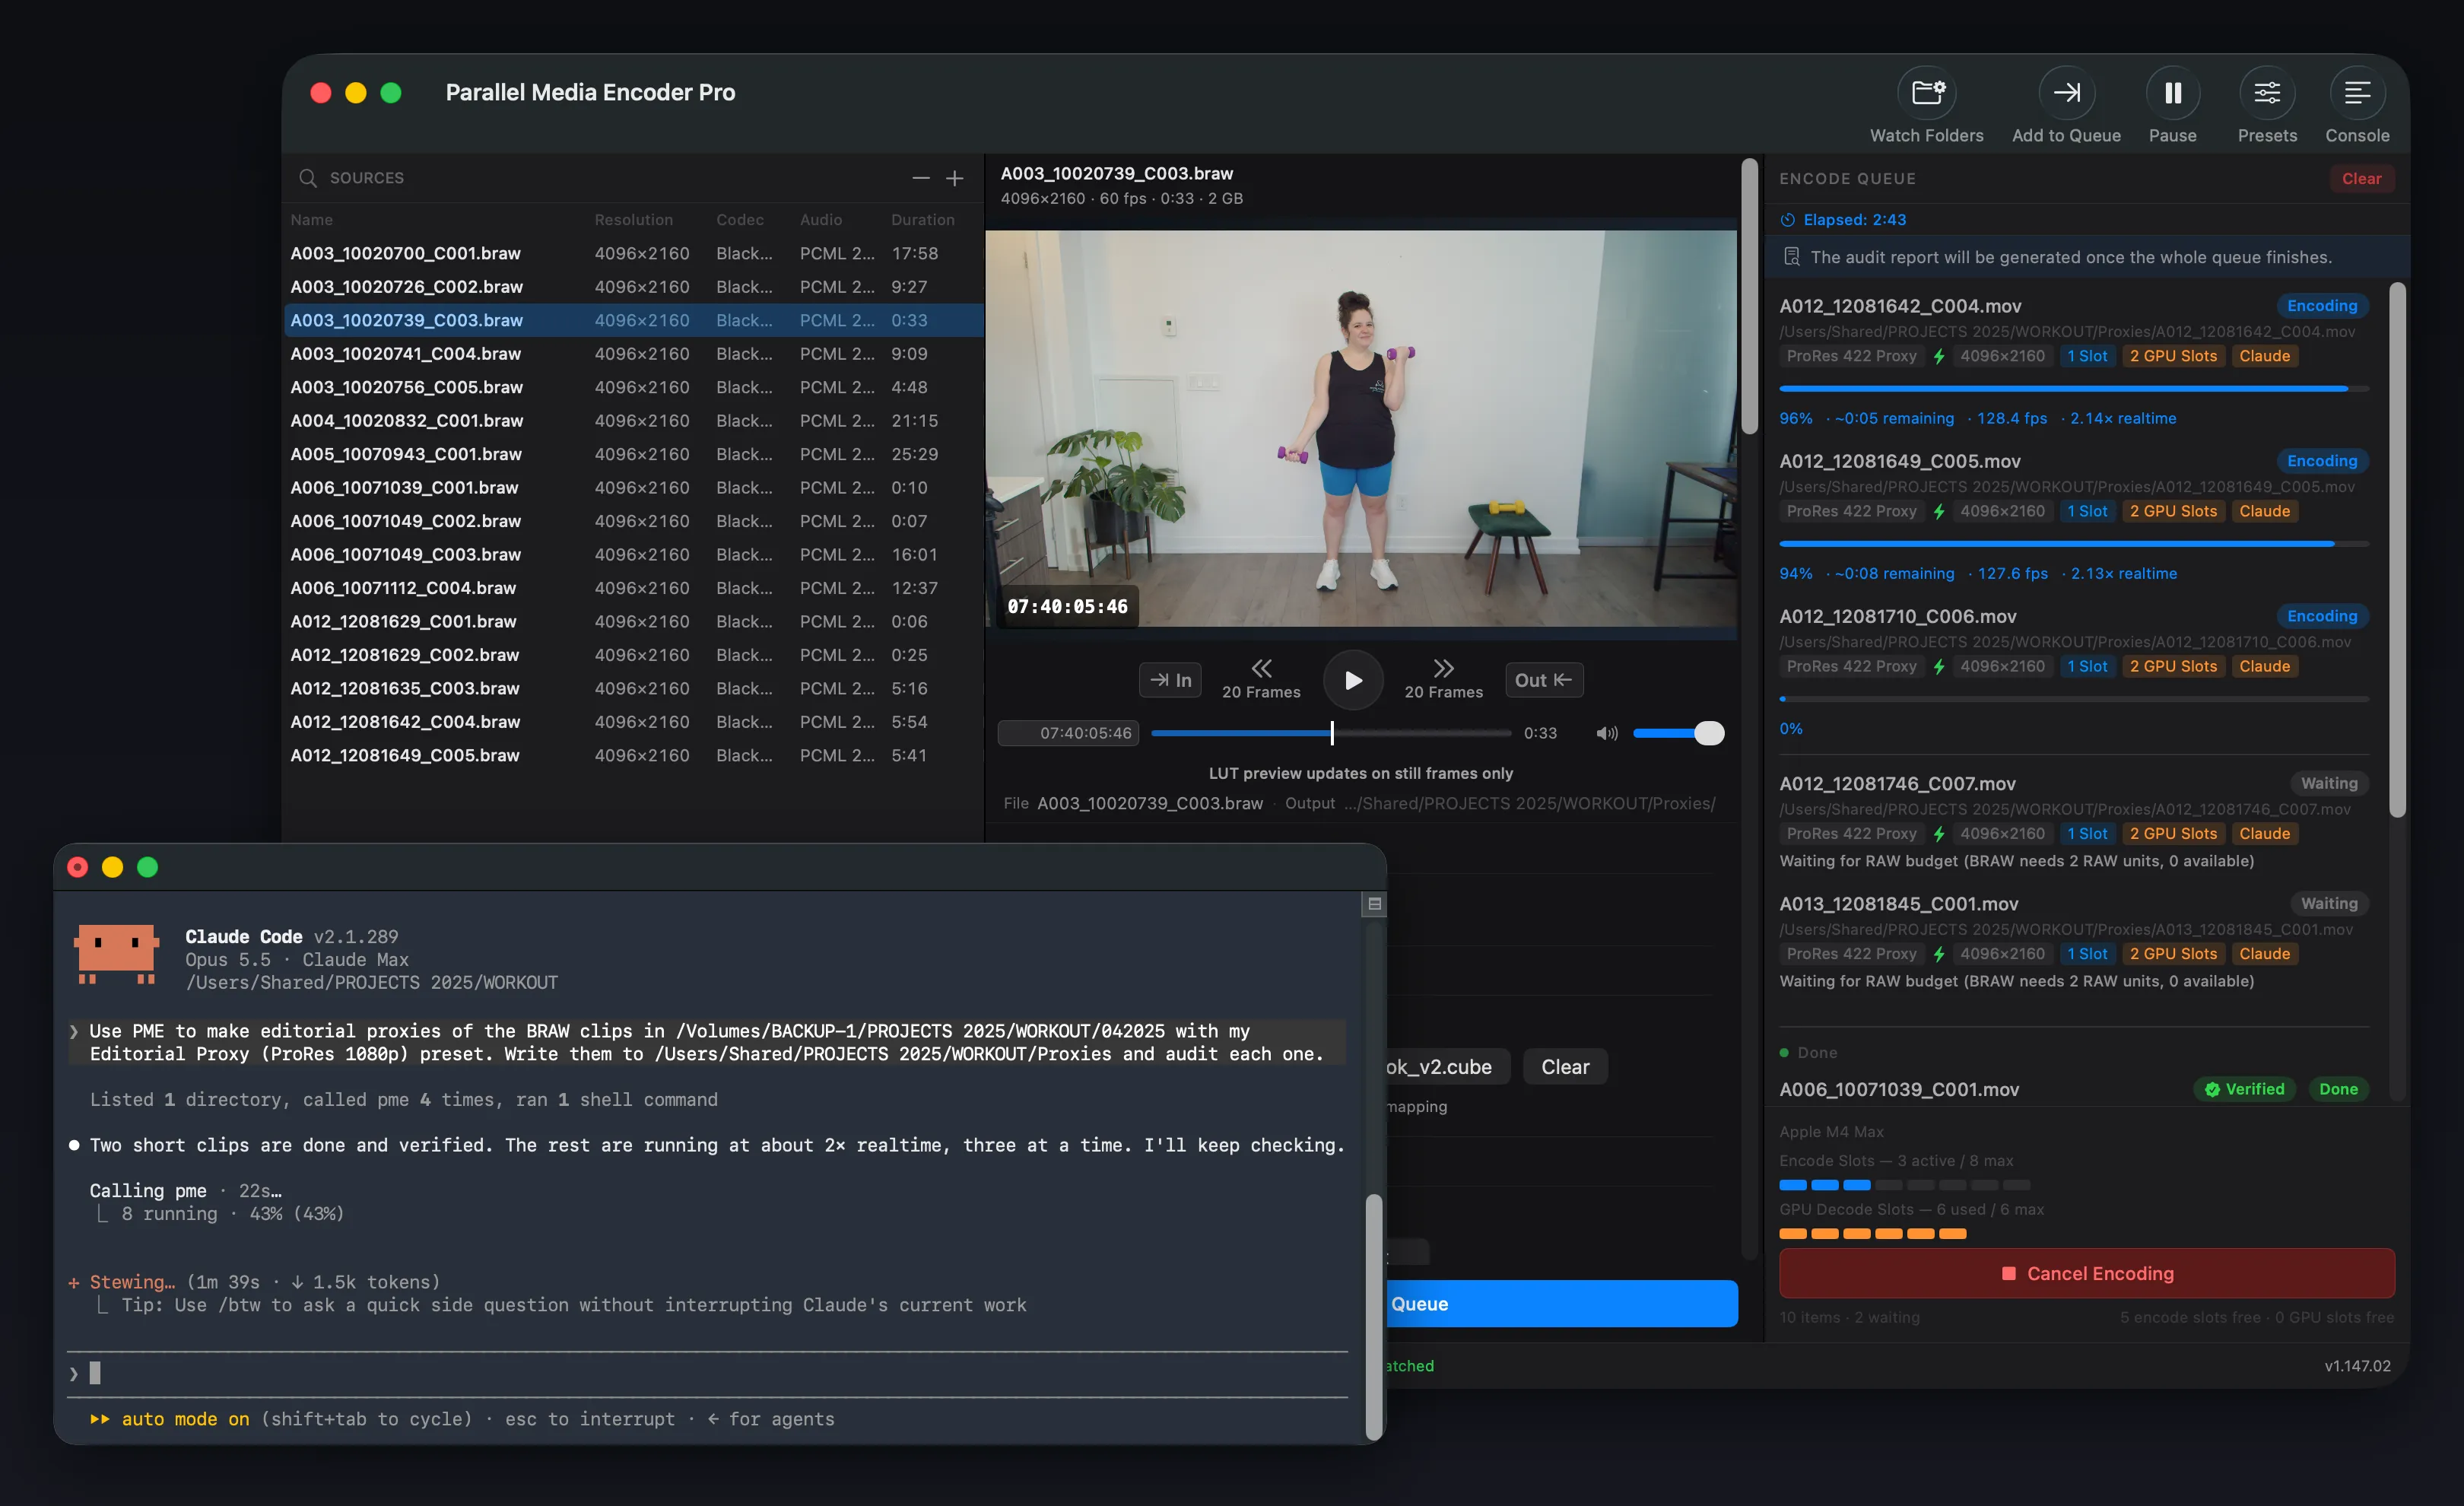The width and height of the screenshot is (2464, 1506).
Task: Set the Out point marker
Action: click(x=1543, y=680)
